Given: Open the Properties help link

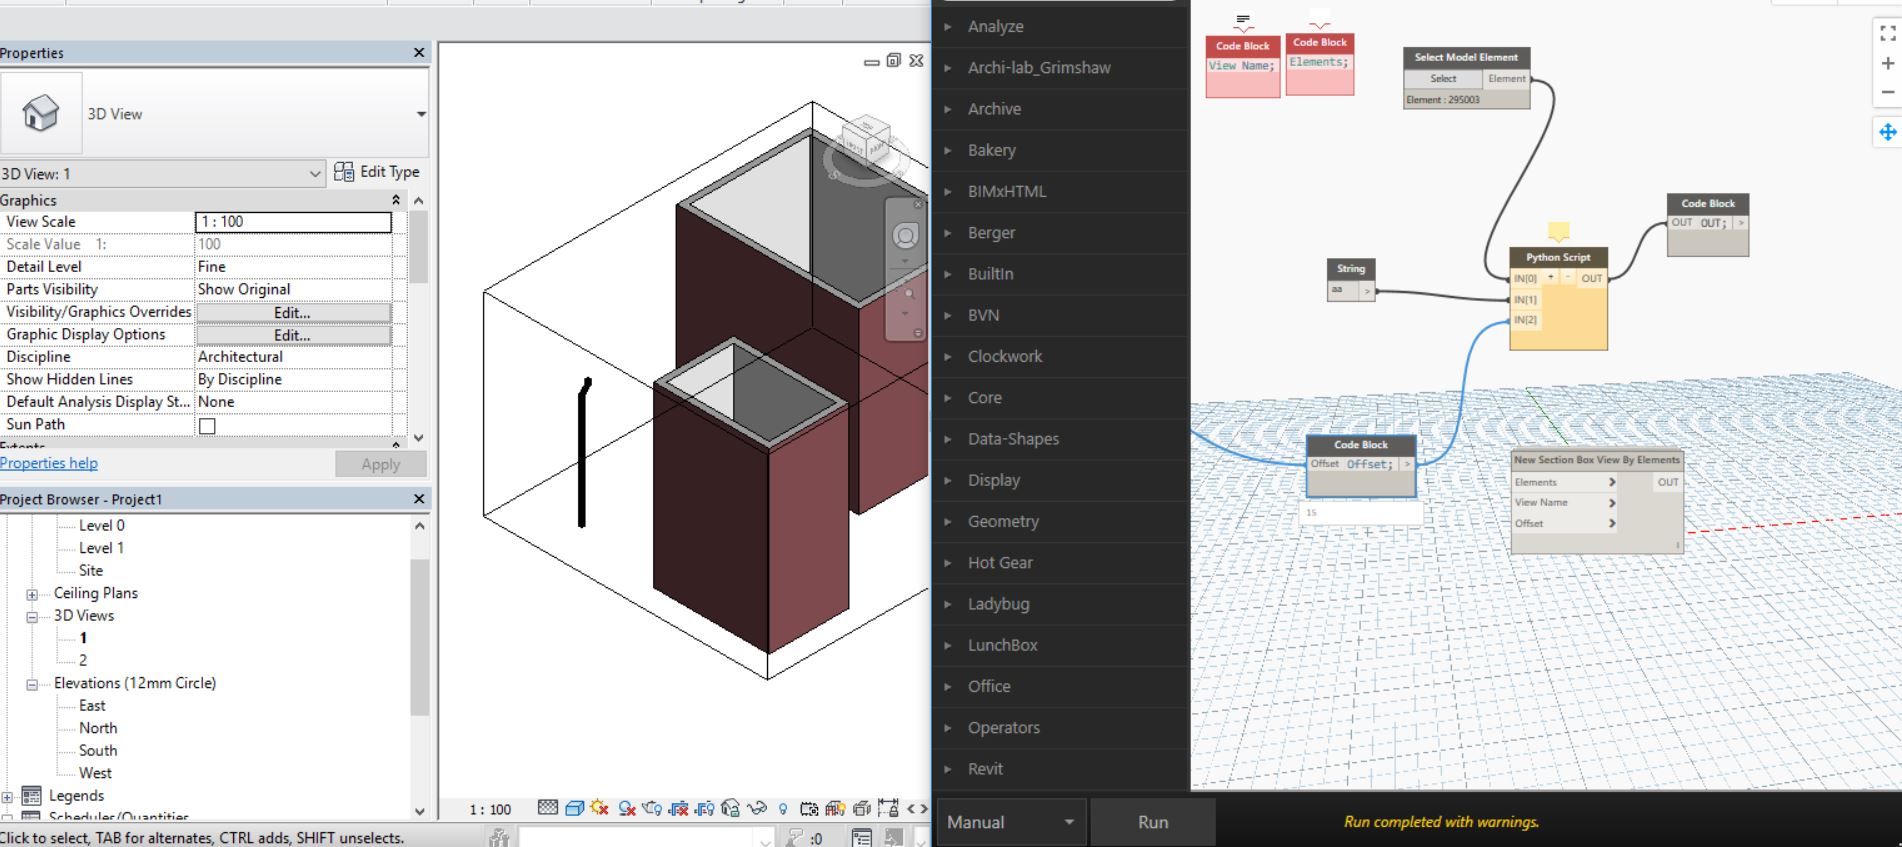Looking at the screenshot, I should coord(49,463).
